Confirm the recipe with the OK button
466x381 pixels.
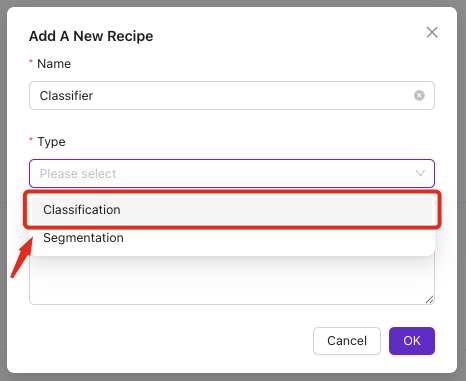[412, 341]
